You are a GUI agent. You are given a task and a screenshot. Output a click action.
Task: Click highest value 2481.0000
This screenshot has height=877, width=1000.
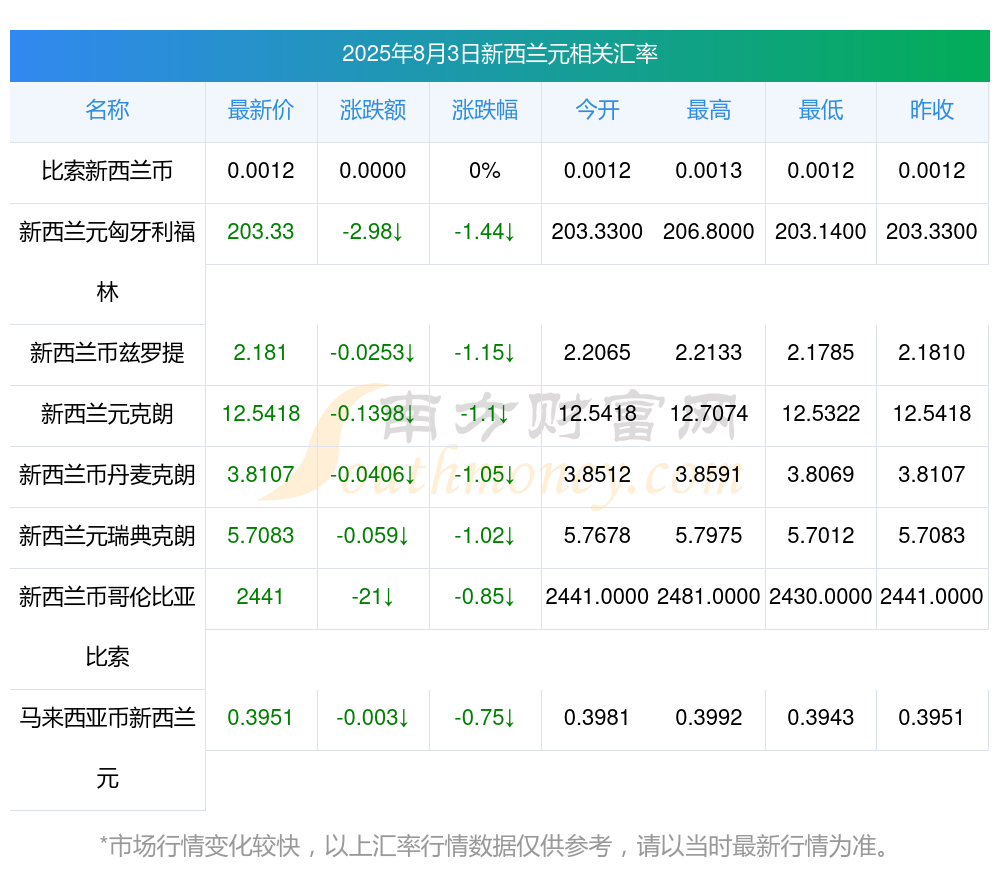709,596
